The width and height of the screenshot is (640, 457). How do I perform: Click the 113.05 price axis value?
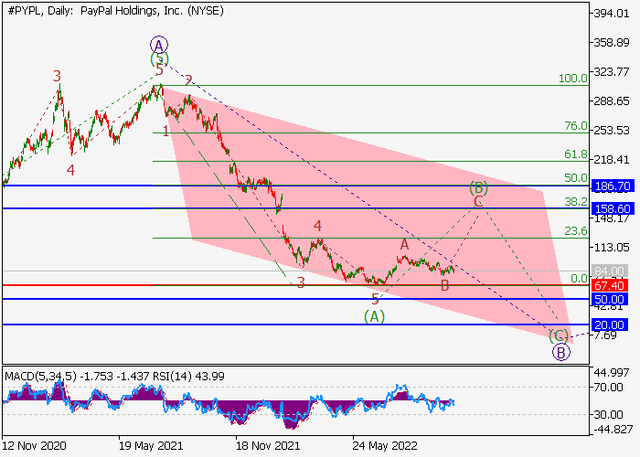click(x=612, y=247)
